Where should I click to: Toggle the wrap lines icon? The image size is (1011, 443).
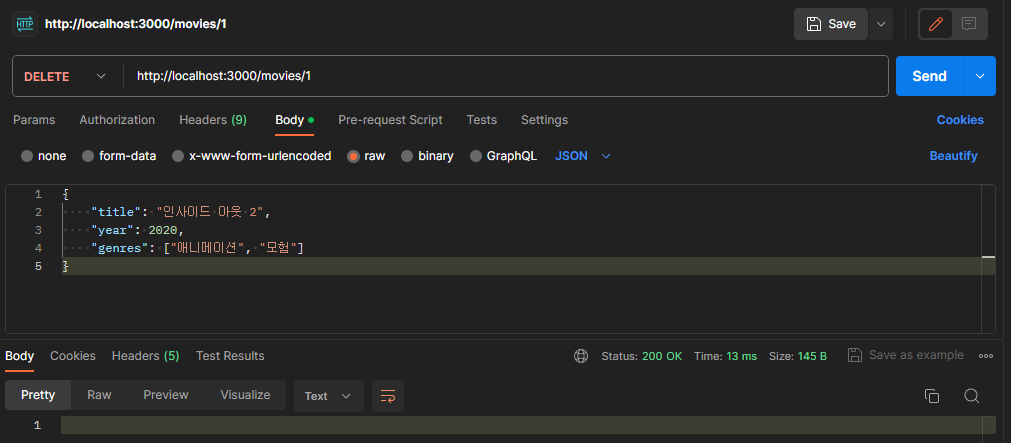(x=388, y=396)
